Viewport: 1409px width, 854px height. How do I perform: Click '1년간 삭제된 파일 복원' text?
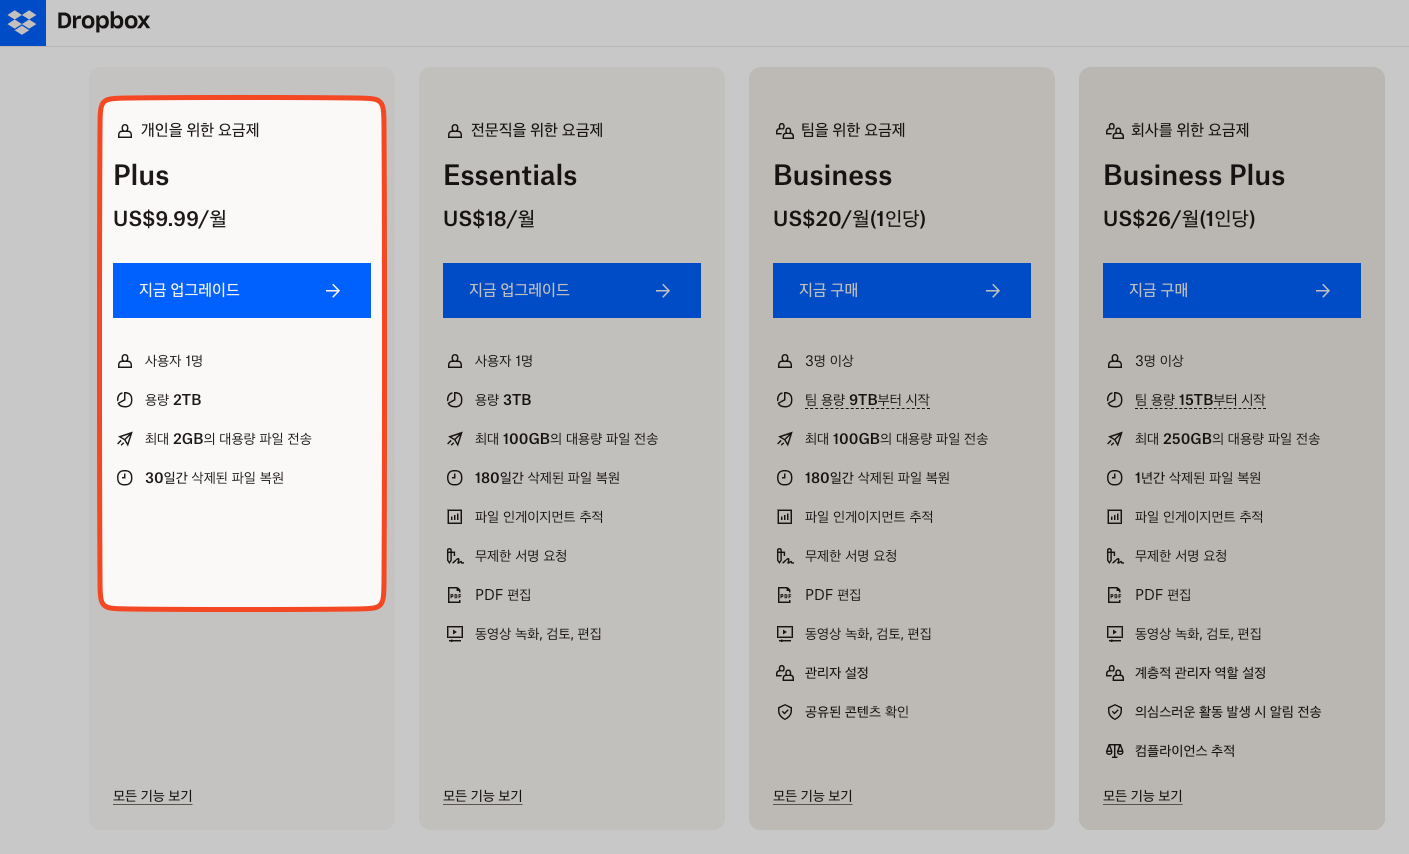pyautogui.click(x=1198, y=478)
